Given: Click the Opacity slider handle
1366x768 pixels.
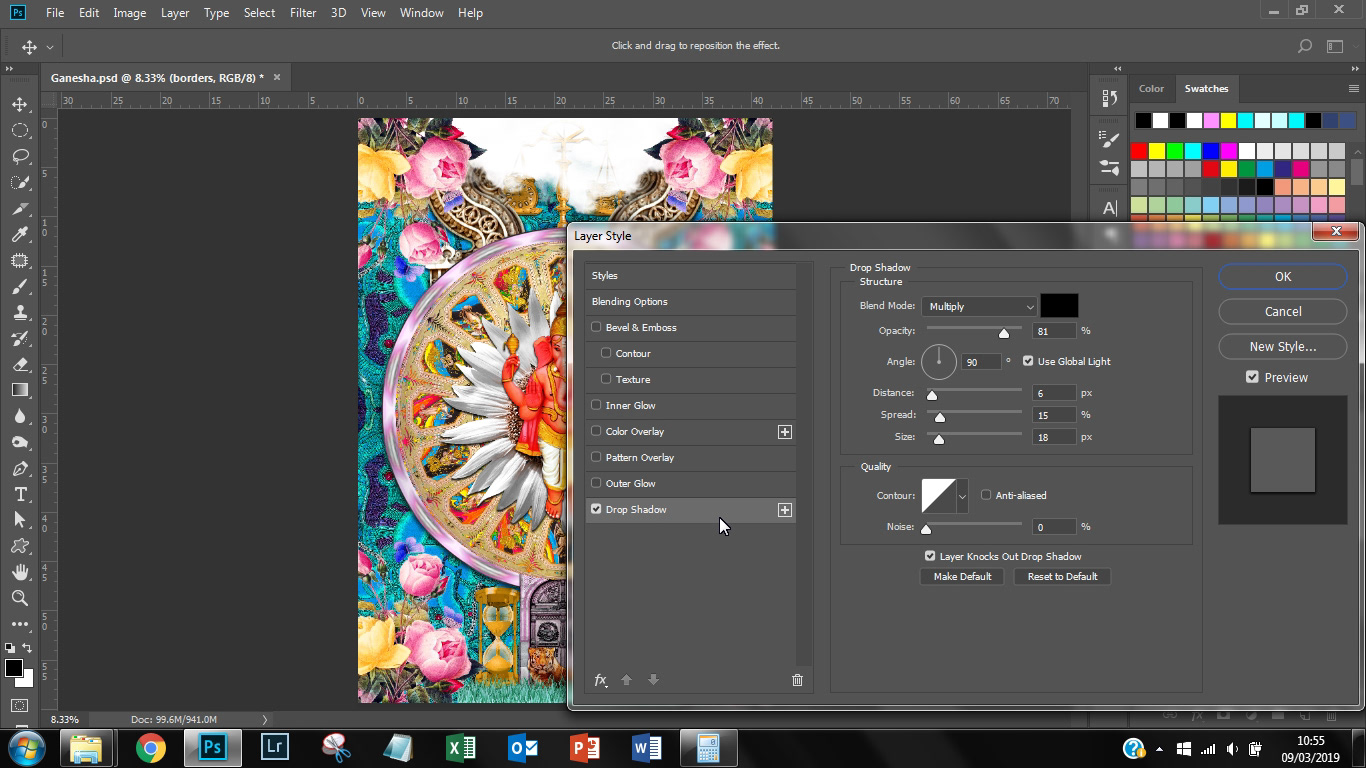Looking at the screenshot, I should point(1004,333).
